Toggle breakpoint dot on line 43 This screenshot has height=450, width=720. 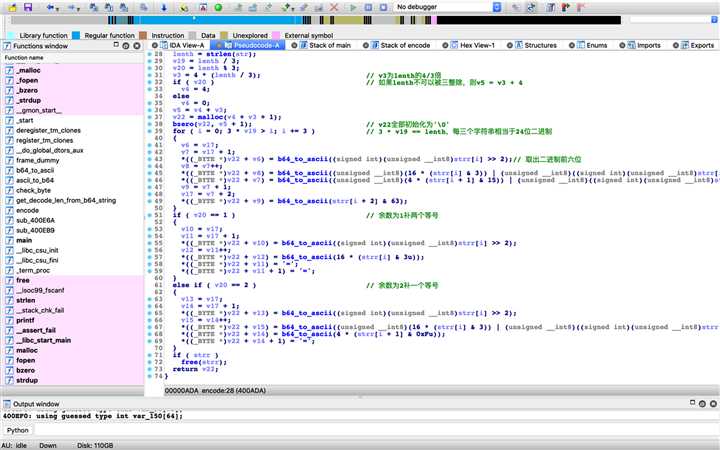tap(150, 159)
